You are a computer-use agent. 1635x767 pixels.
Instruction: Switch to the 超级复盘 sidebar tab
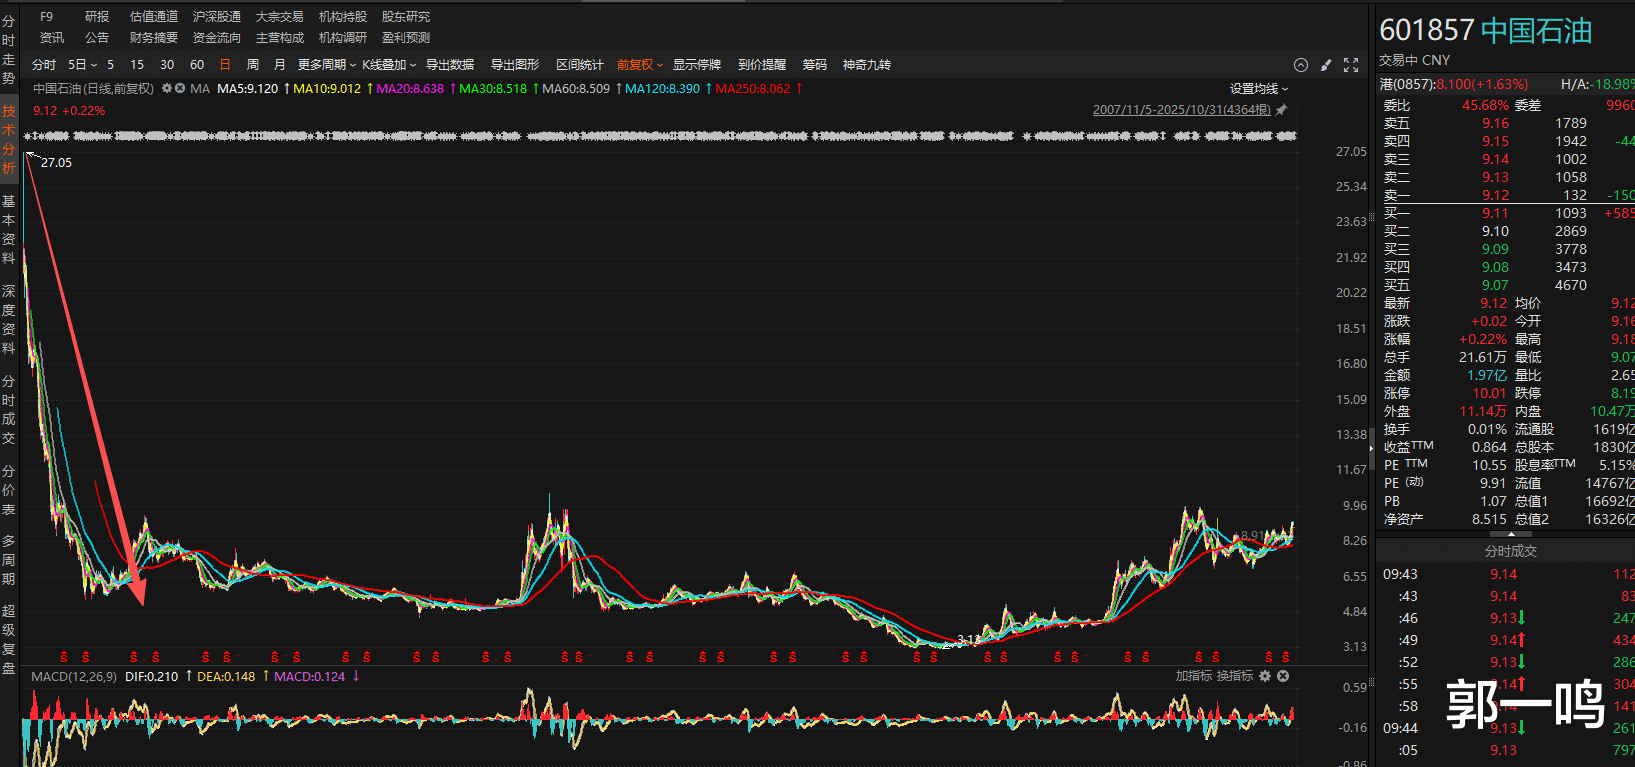[9, 639]
